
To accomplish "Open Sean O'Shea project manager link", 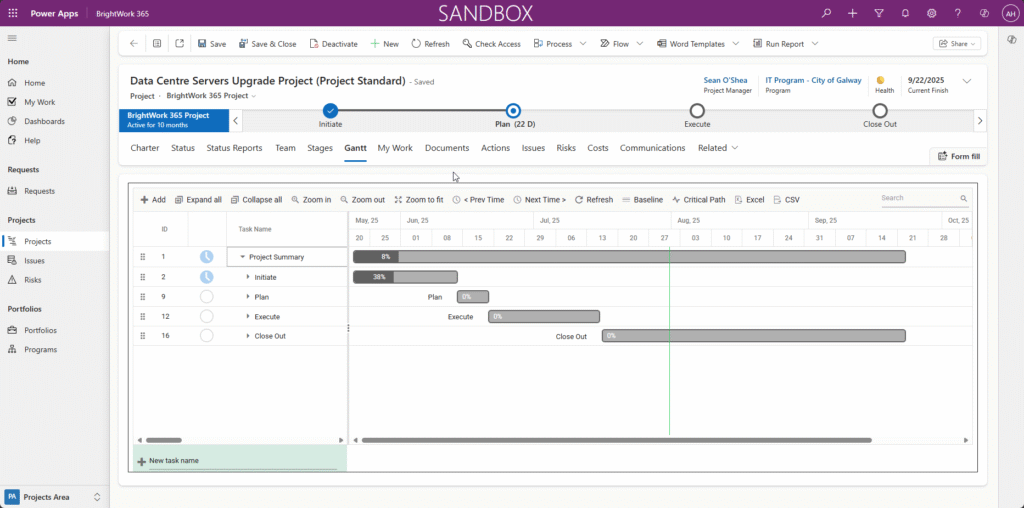I will 725,80.
